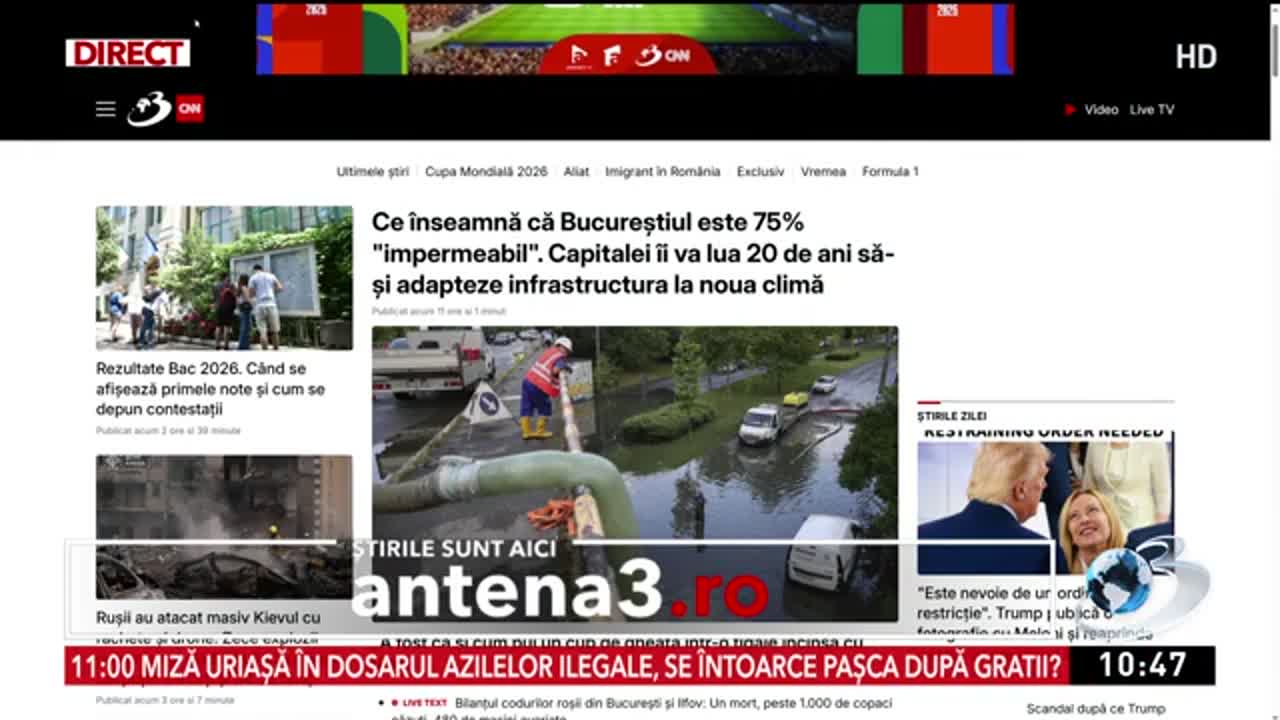Open the Cupa Mondială 2026 section
This screenshot has width=1280, height=720.
coord(486,171)
